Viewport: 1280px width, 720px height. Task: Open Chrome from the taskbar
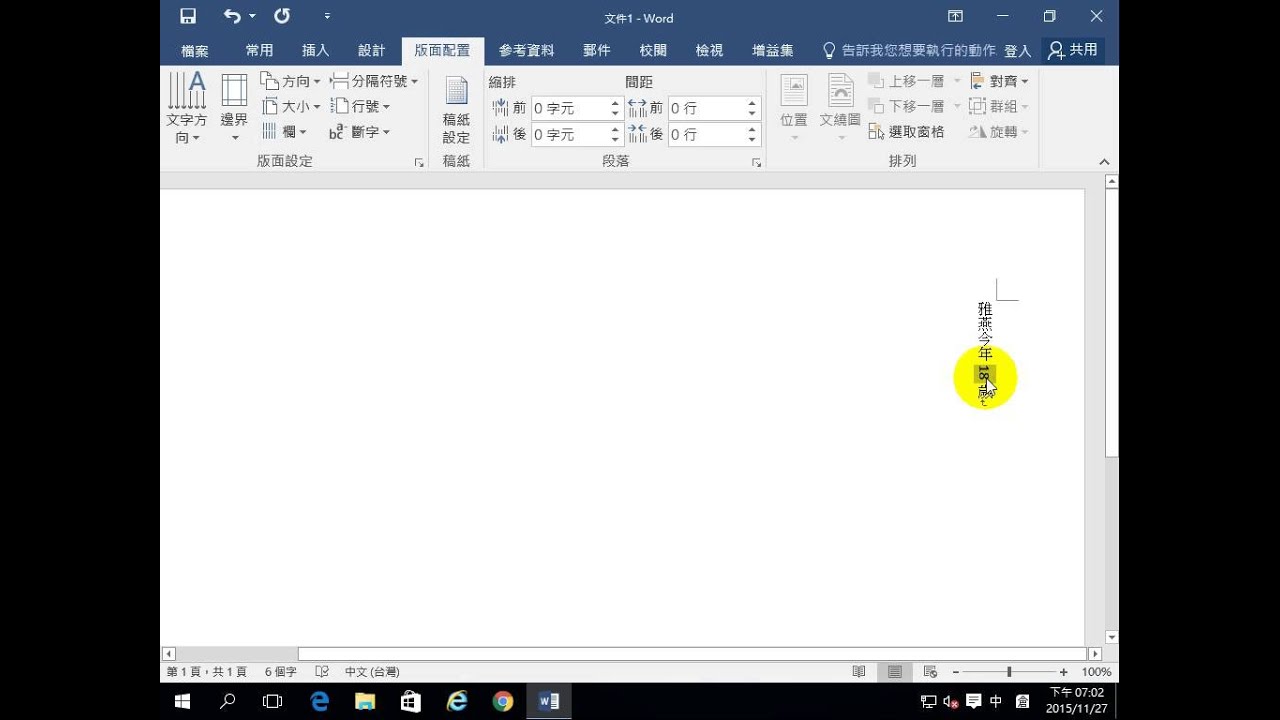pos(503,701)
